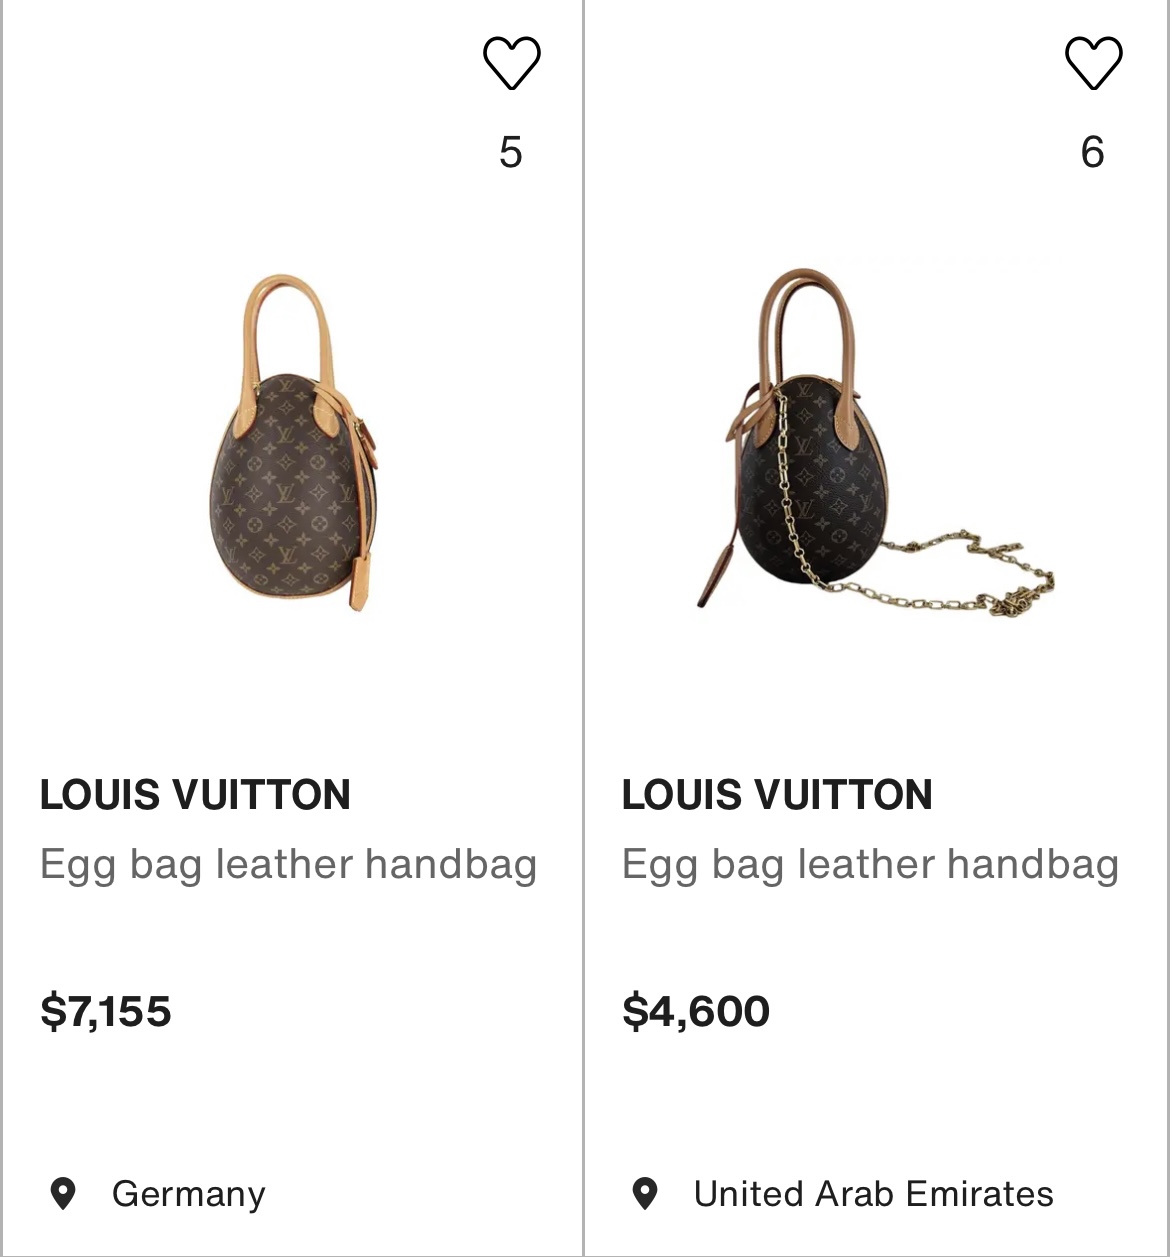Screen dimensions: 1170x1257
Task: Open the Egg bag photo without chain
Action: click(x=293, y=442)
